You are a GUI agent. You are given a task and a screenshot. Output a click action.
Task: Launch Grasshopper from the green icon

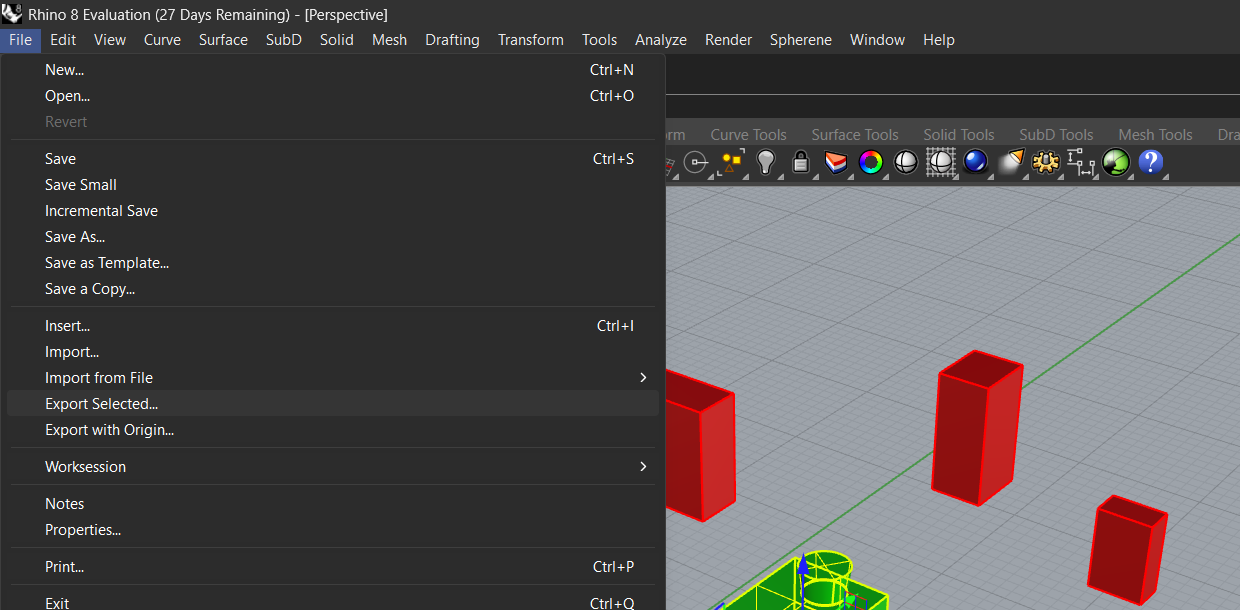(x=1115, y=162)
